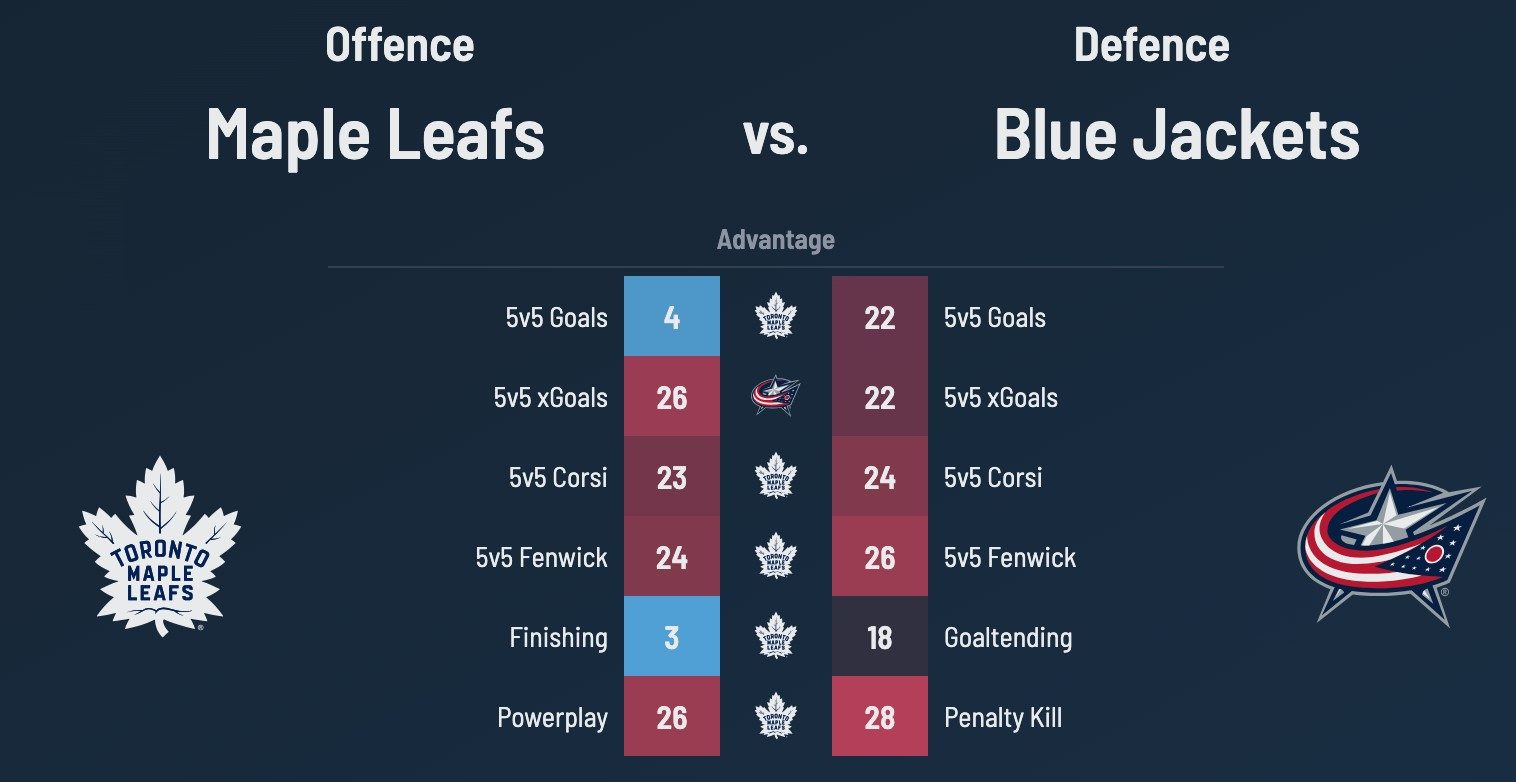Click the Powerplay row label
The image size is (1516, 782).
(x=552, y=718)
